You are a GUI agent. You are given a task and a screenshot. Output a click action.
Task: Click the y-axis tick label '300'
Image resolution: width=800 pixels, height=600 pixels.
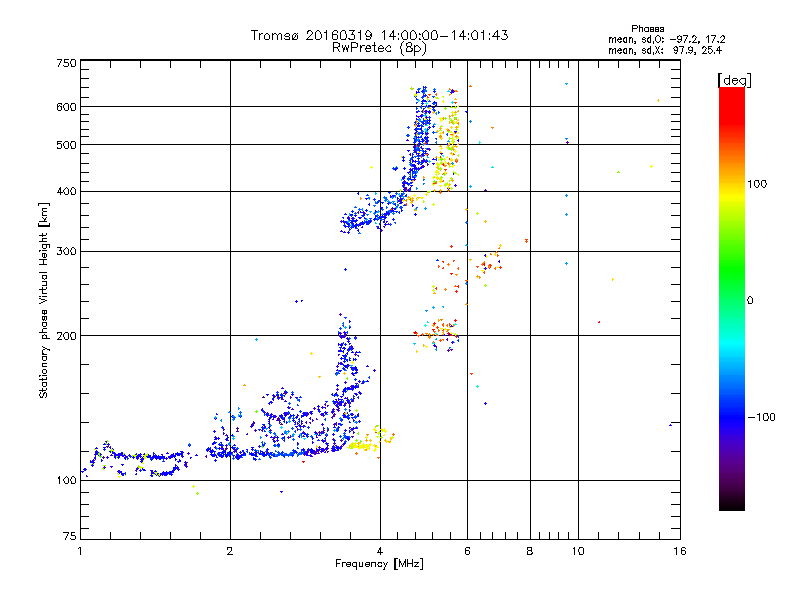66,252
